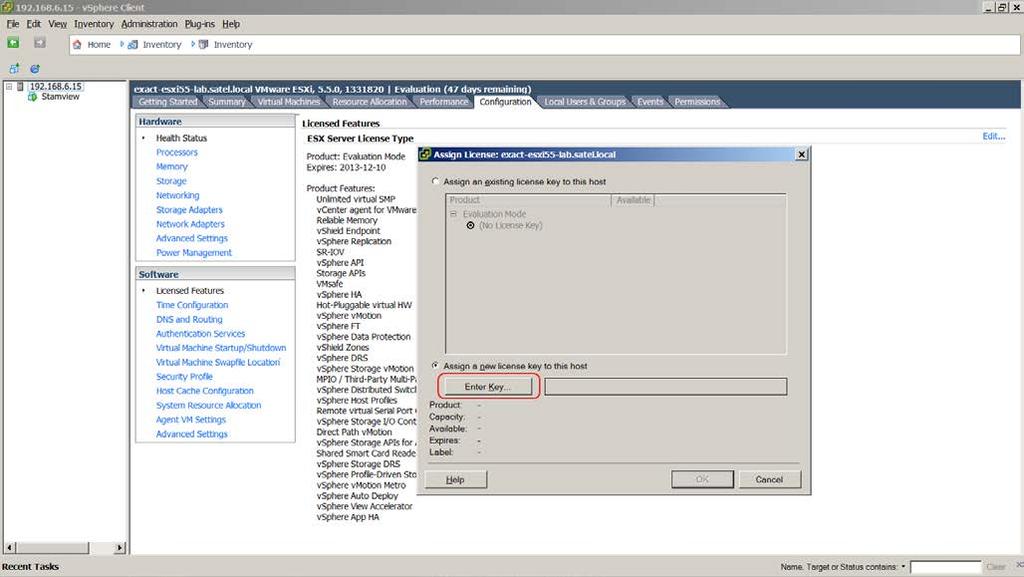Switch to the Events tab

(650, 102)
